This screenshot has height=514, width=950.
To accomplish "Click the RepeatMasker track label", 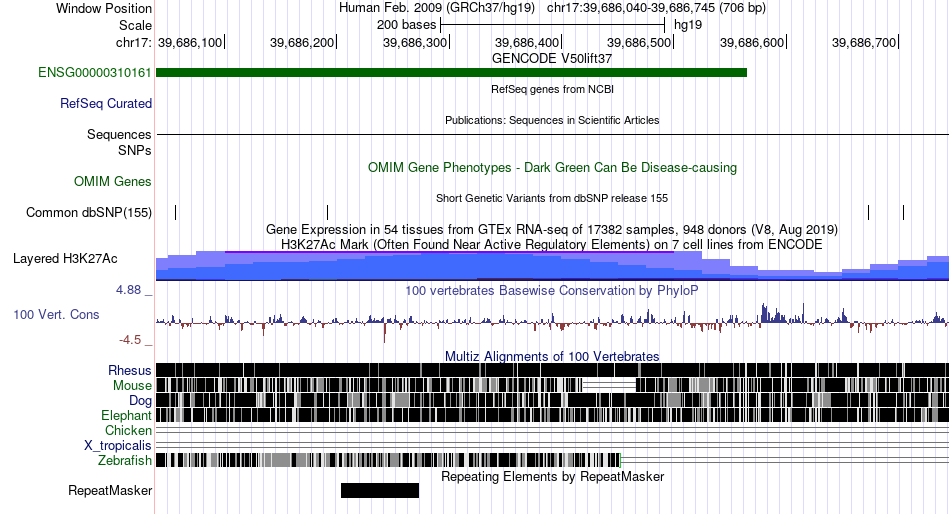I will (110, 490).
